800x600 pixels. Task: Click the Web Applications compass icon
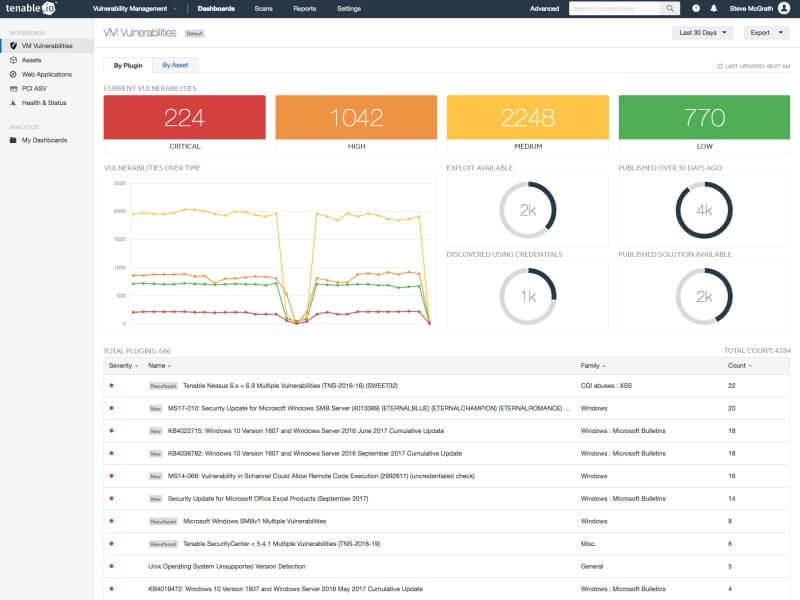click(x=12, y=74)
